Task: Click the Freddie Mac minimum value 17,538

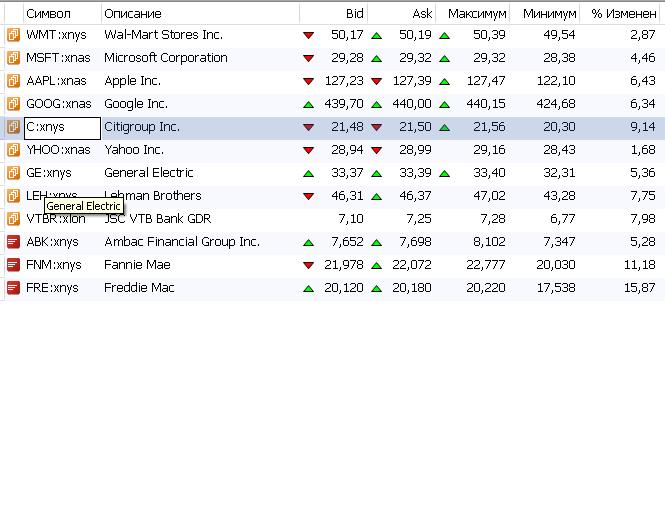Action: (556, 288)
